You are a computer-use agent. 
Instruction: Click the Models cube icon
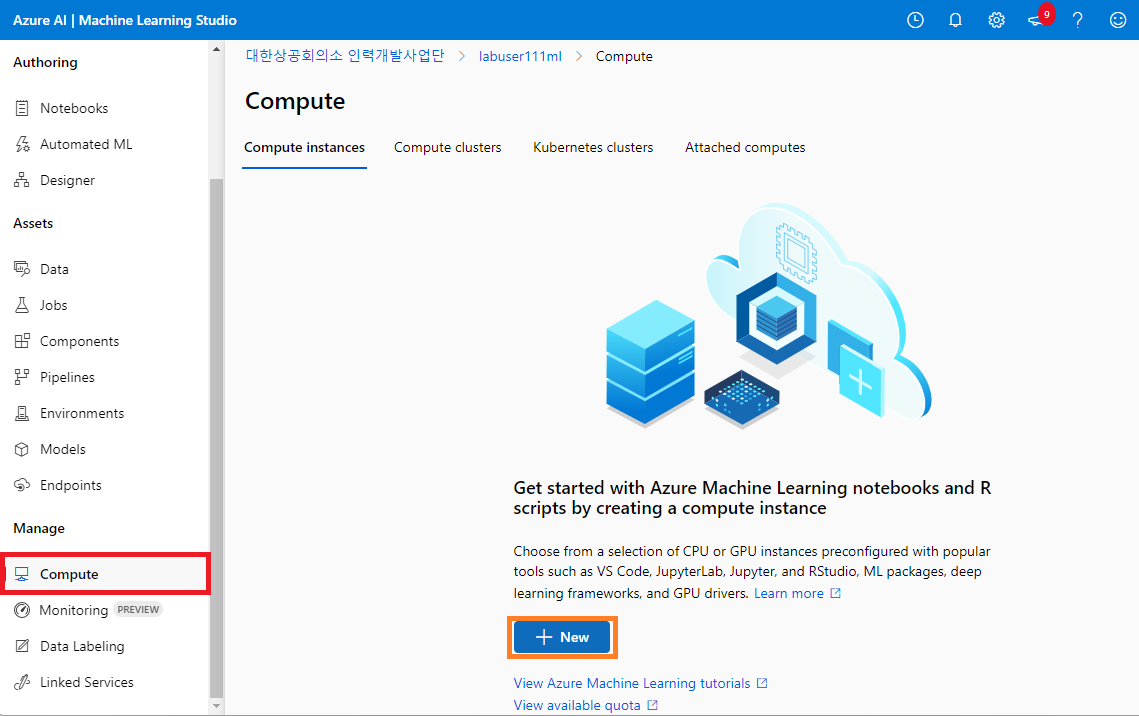22,449
